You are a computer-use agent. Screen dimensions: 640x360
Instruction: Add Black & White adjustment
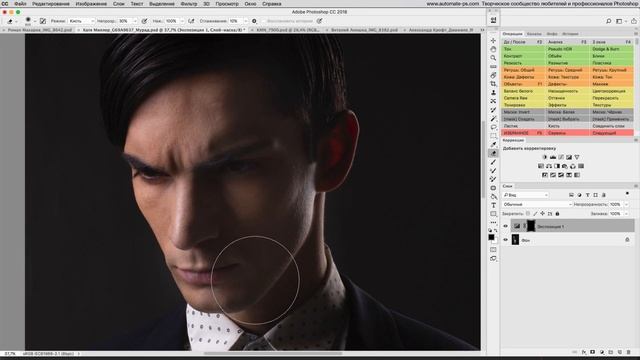click(557, 166)
